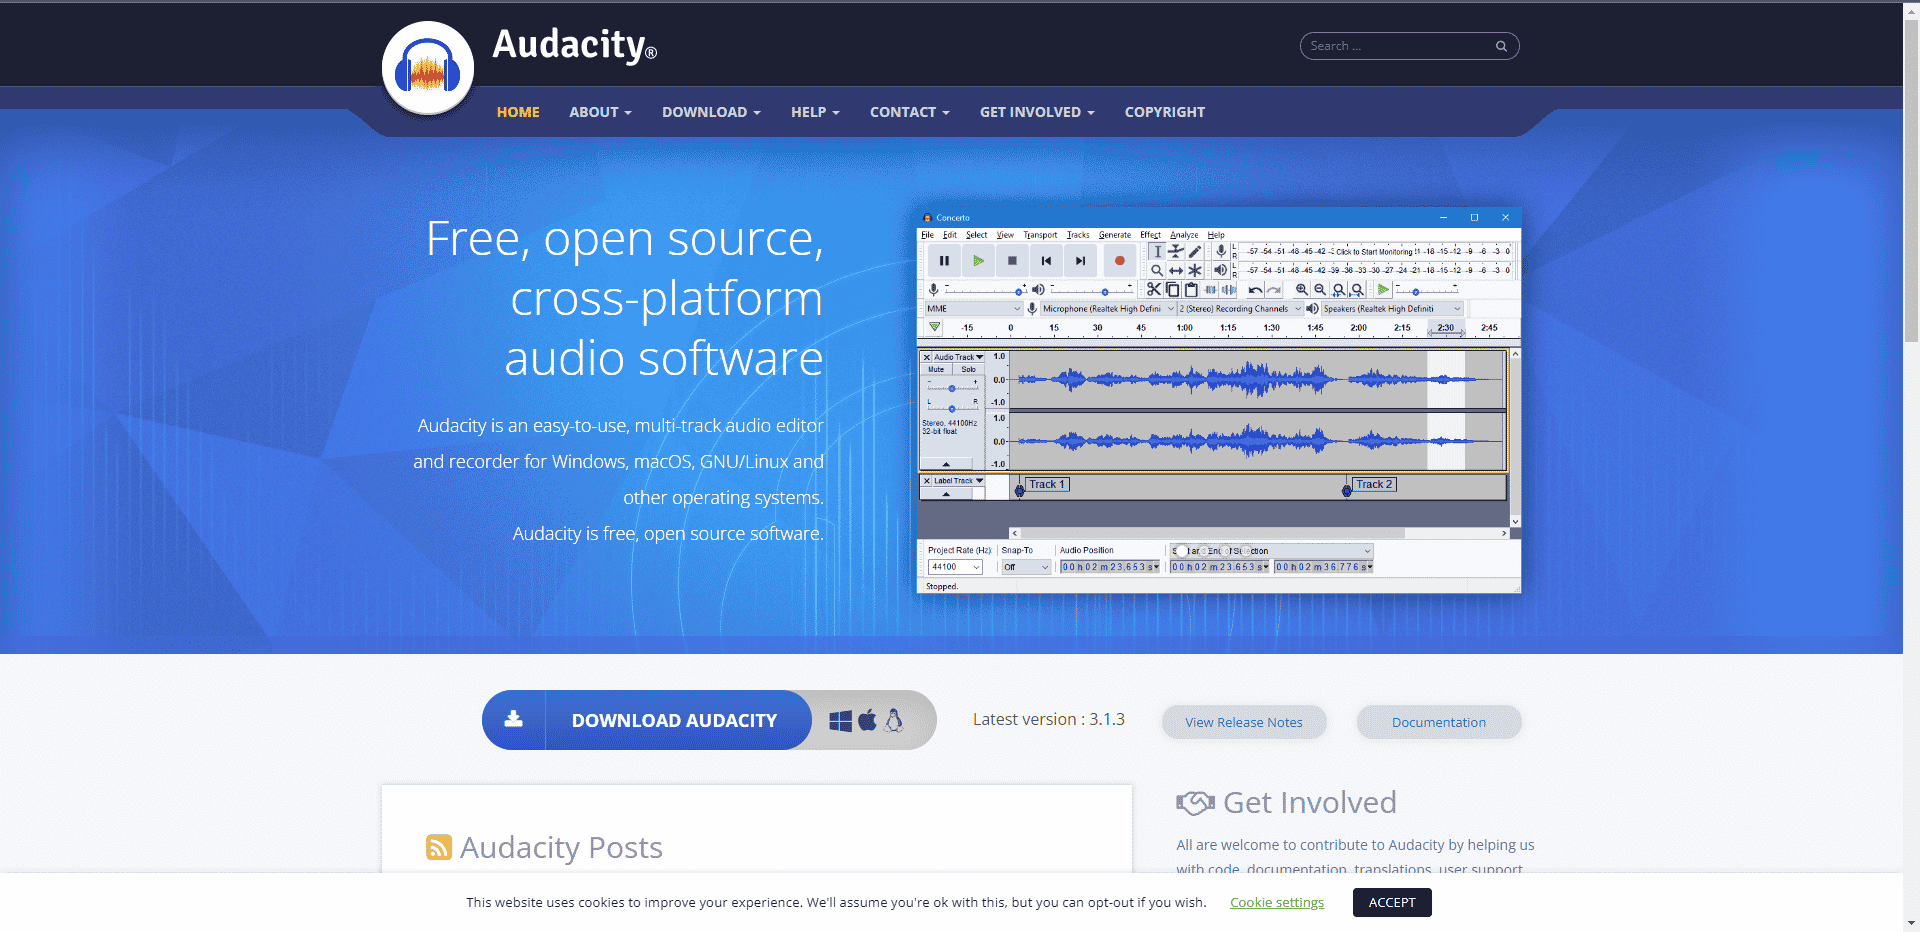Open Cookie settings link
The width and height of the screenshot is (1920, 932).
click(1277, 902)
